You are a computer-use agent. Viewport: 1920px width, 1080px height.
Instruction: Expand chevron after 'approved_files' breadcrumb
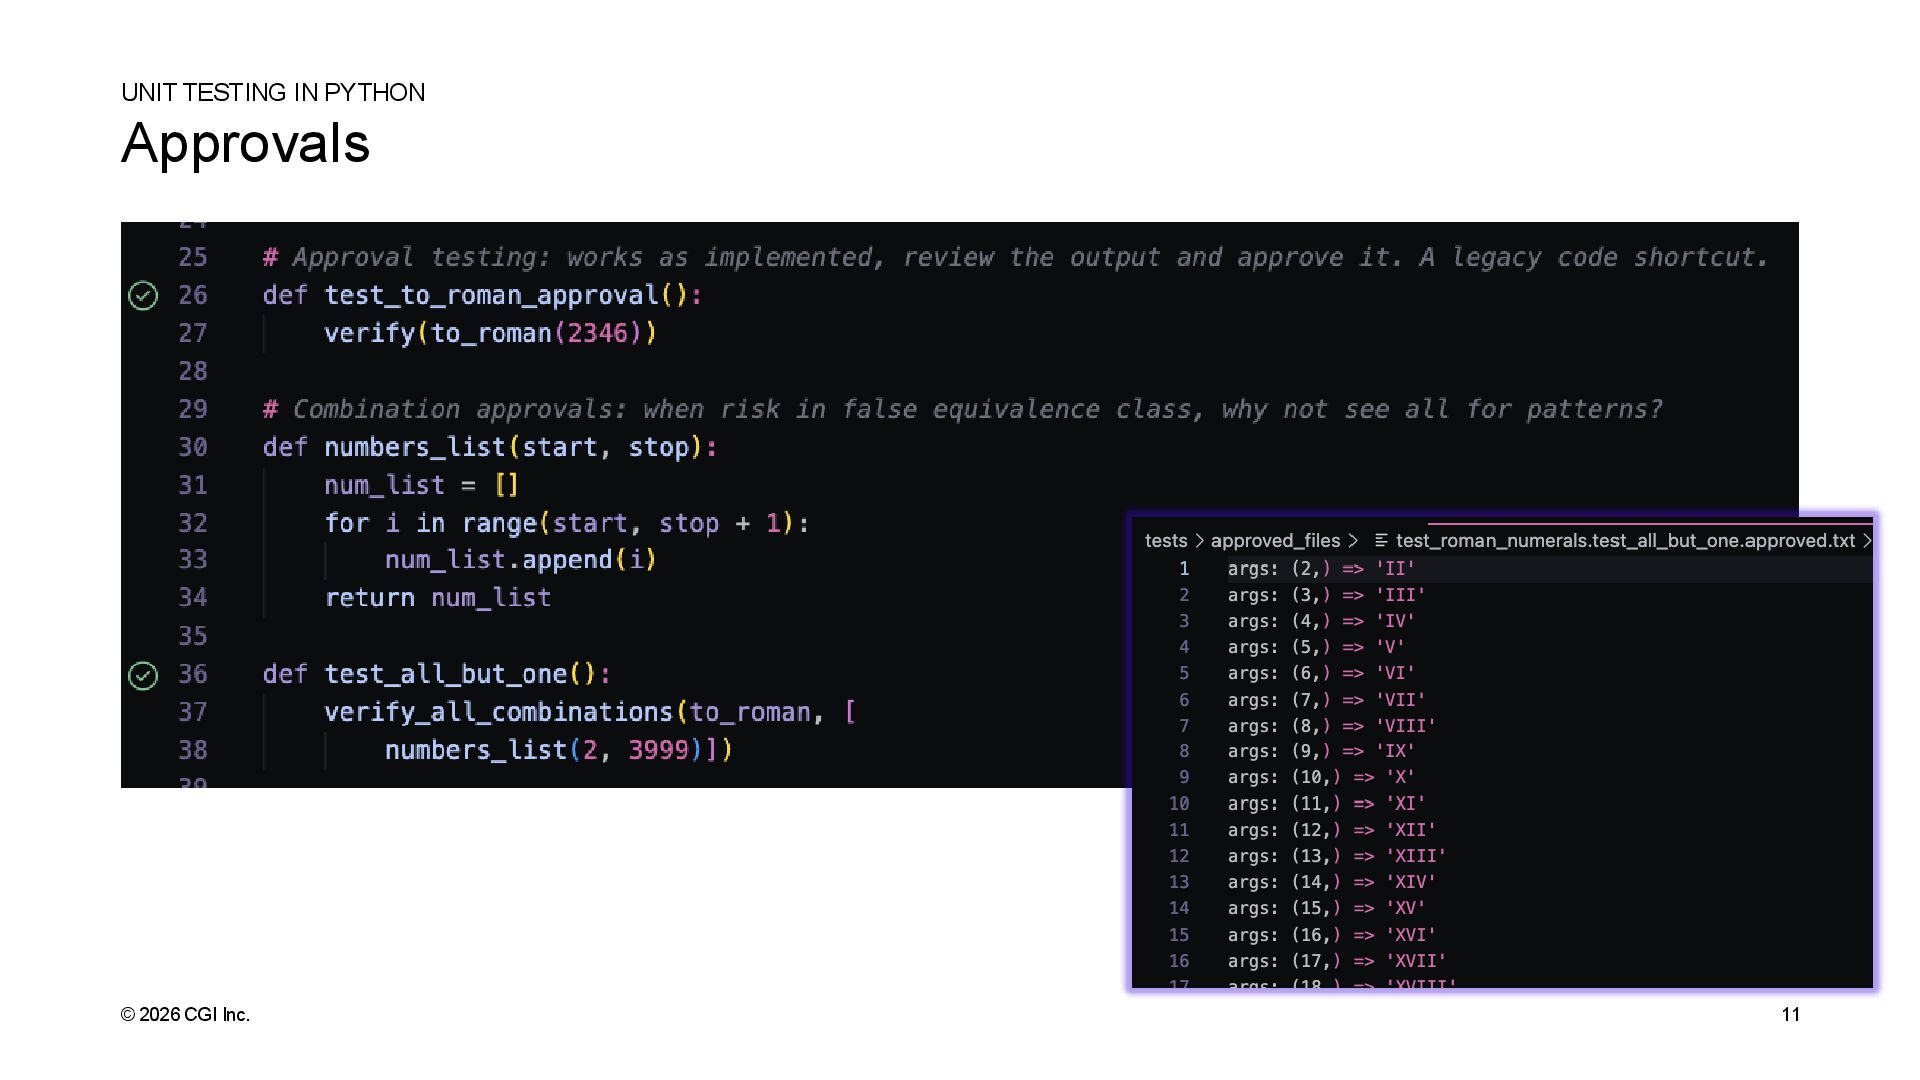(x=1353, y=540)
